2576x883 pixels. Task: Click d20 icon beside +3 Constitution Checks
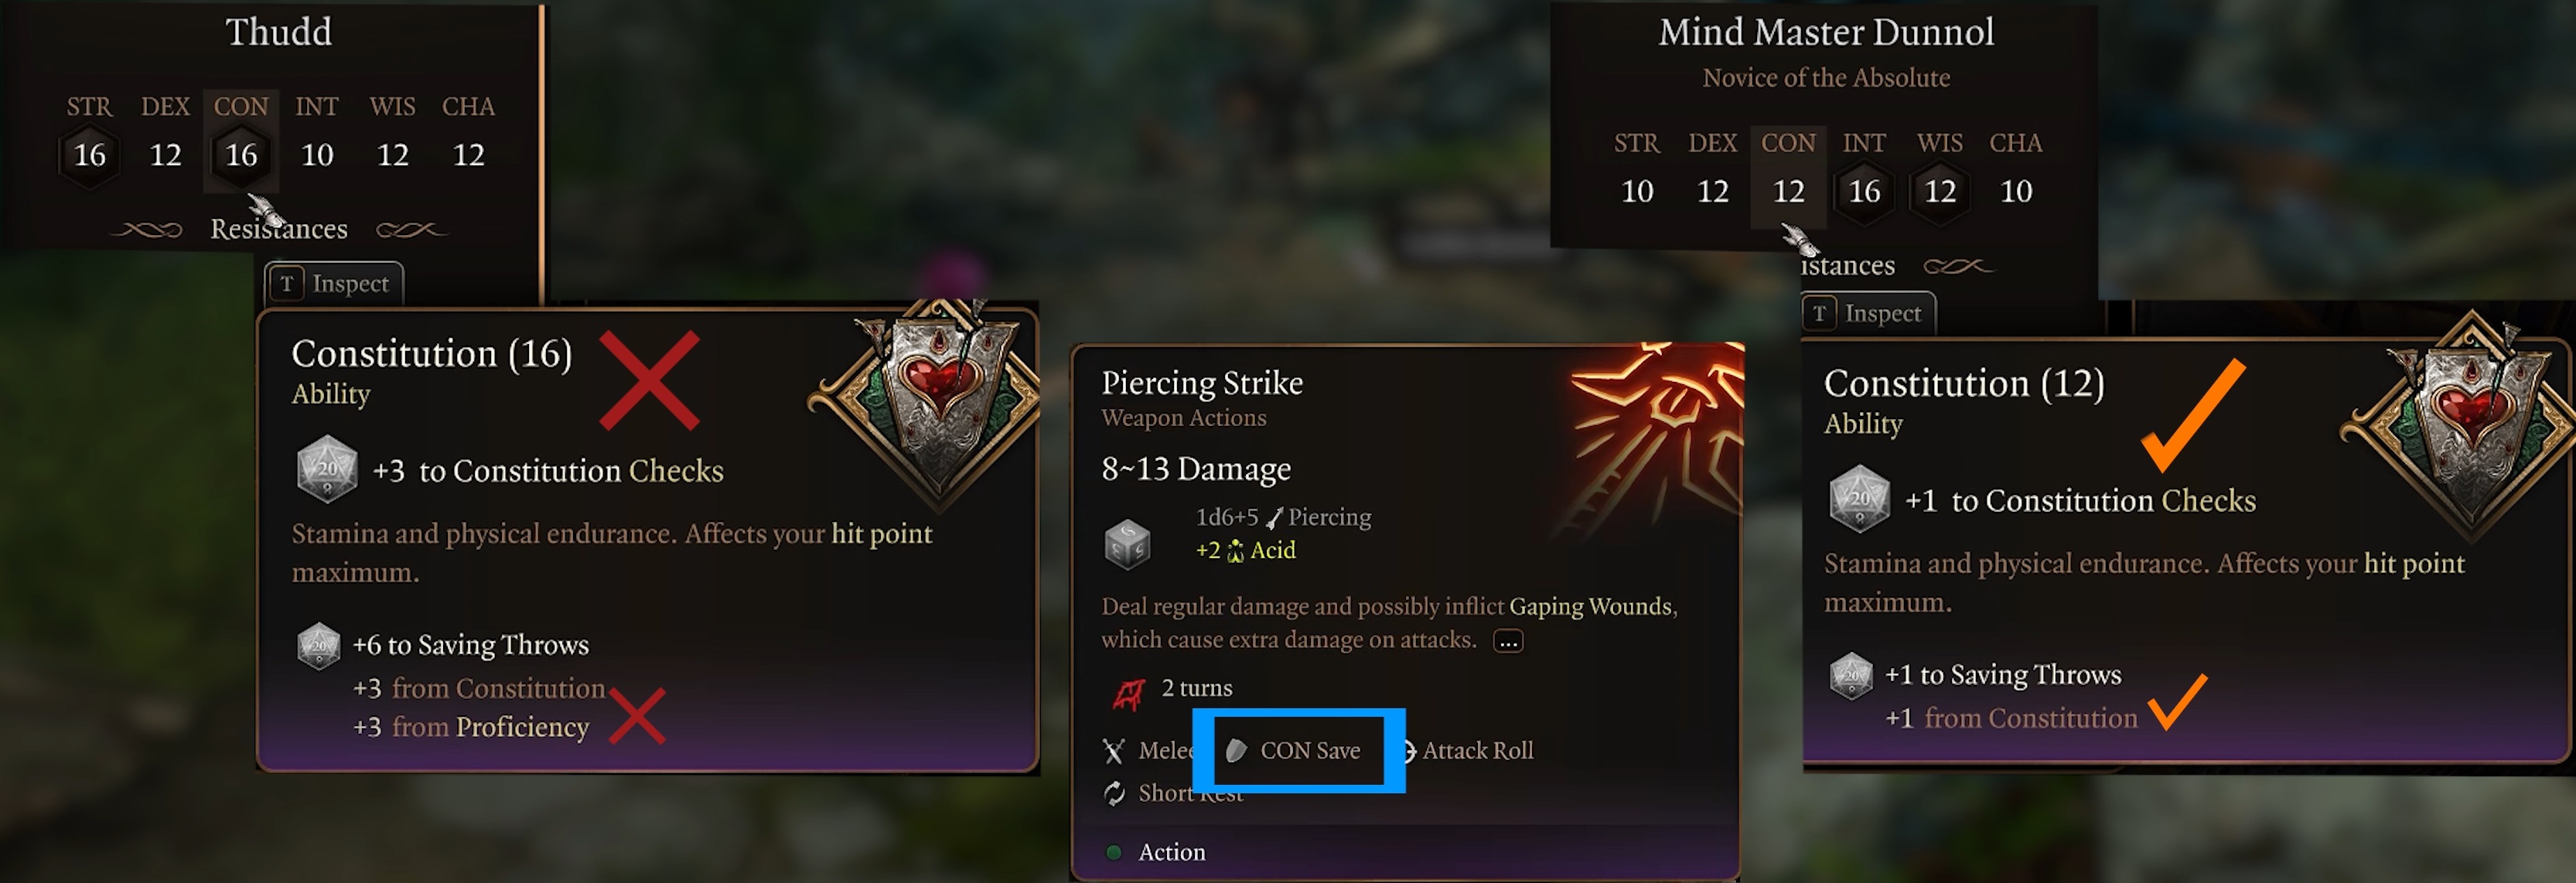(327, 468)
